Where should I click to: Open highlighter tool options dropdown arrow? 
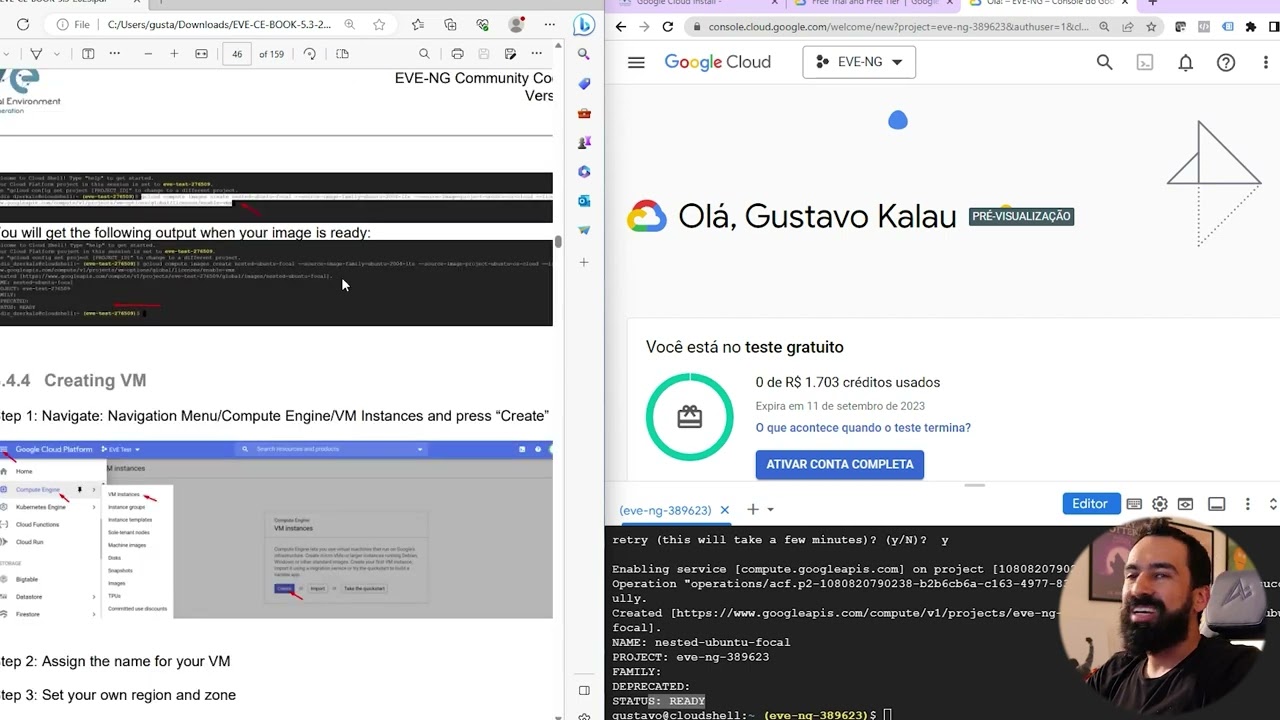[x=57, y=54]
